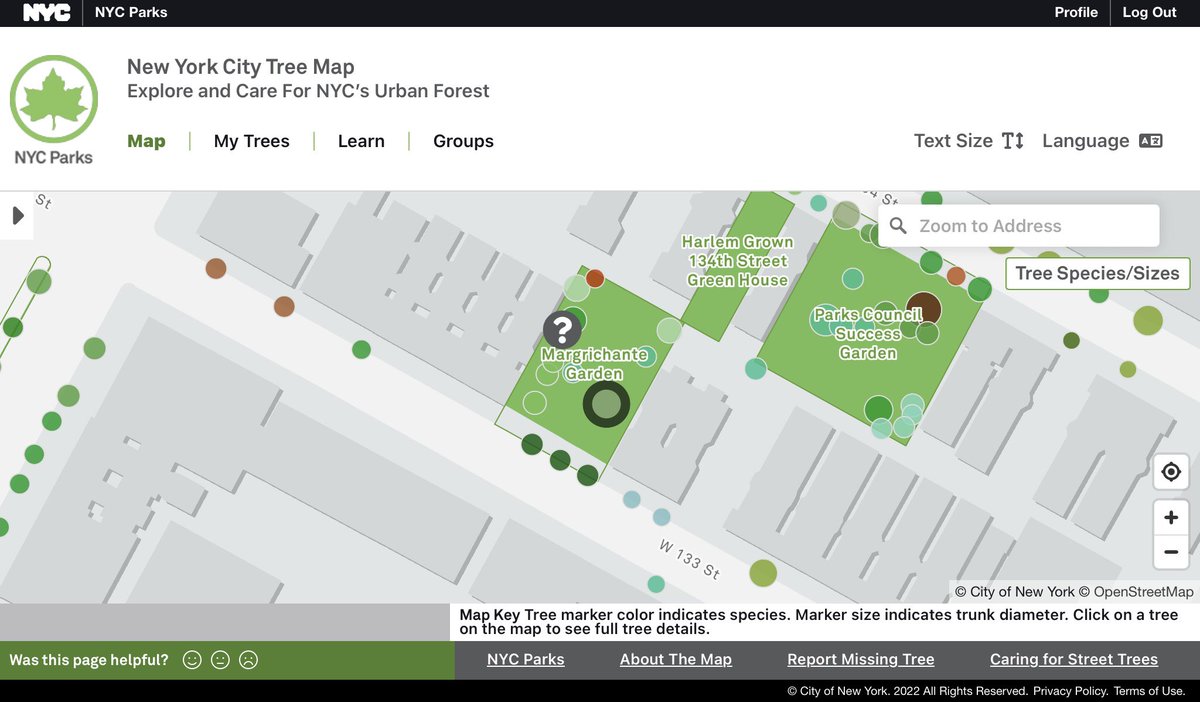Click New York City Tree Map title
This screenshot has width=1200, height=702.
[241, 67]
